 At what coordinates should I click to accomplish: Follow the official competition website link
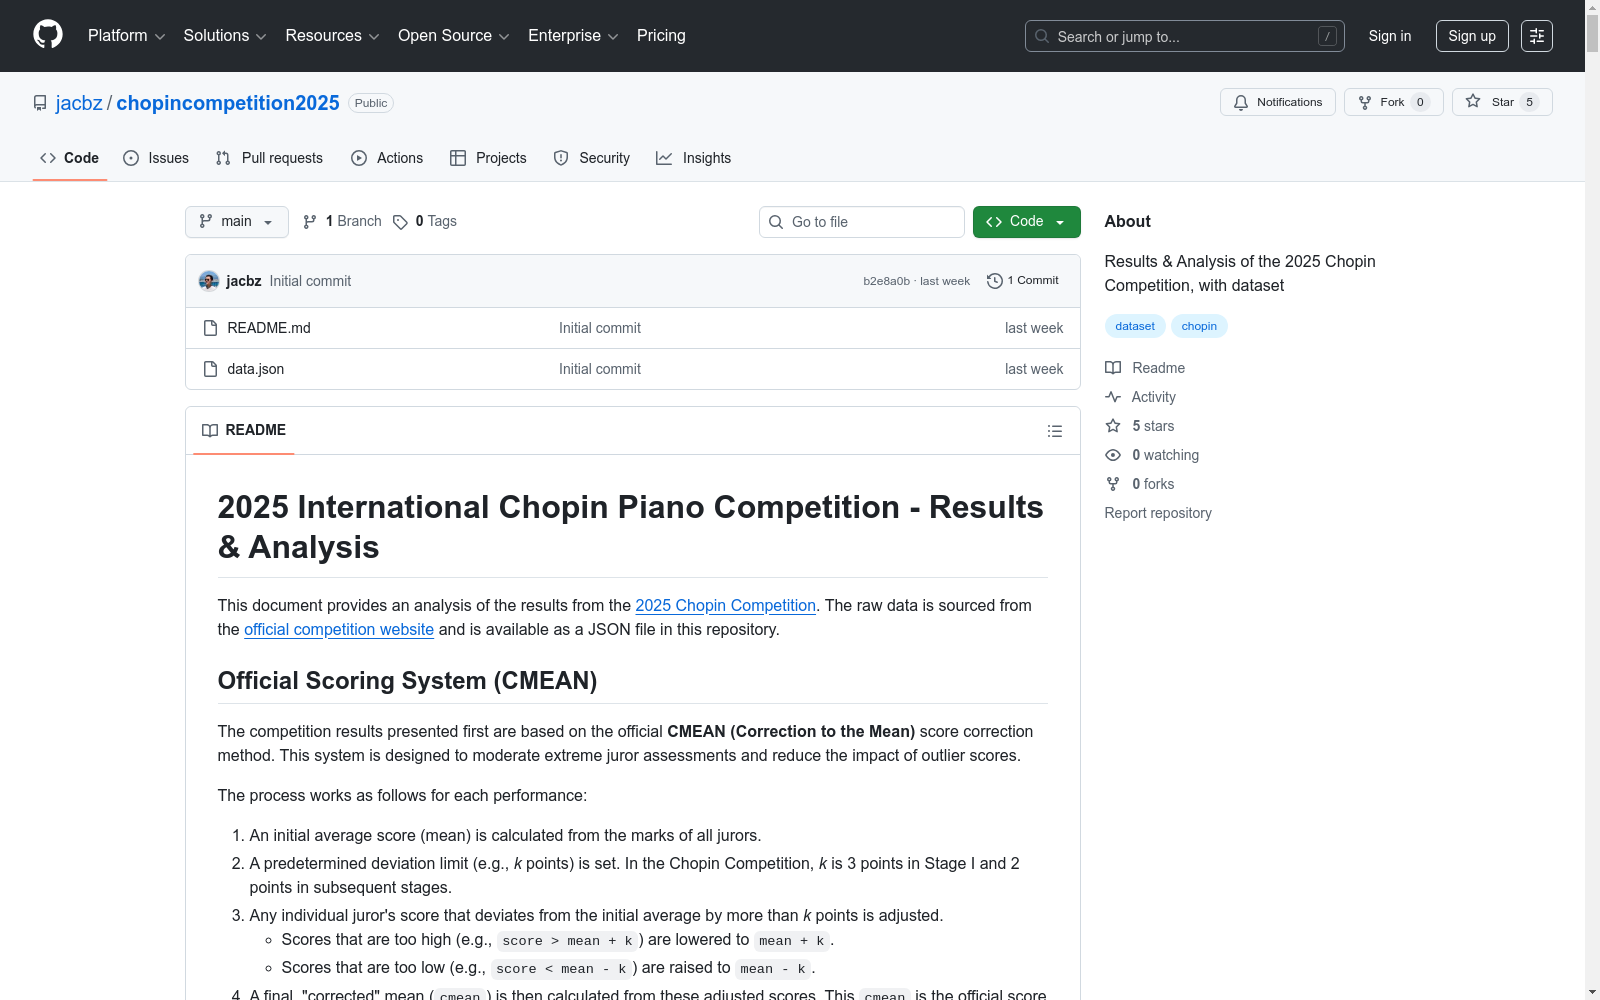[x=339, y=630]
